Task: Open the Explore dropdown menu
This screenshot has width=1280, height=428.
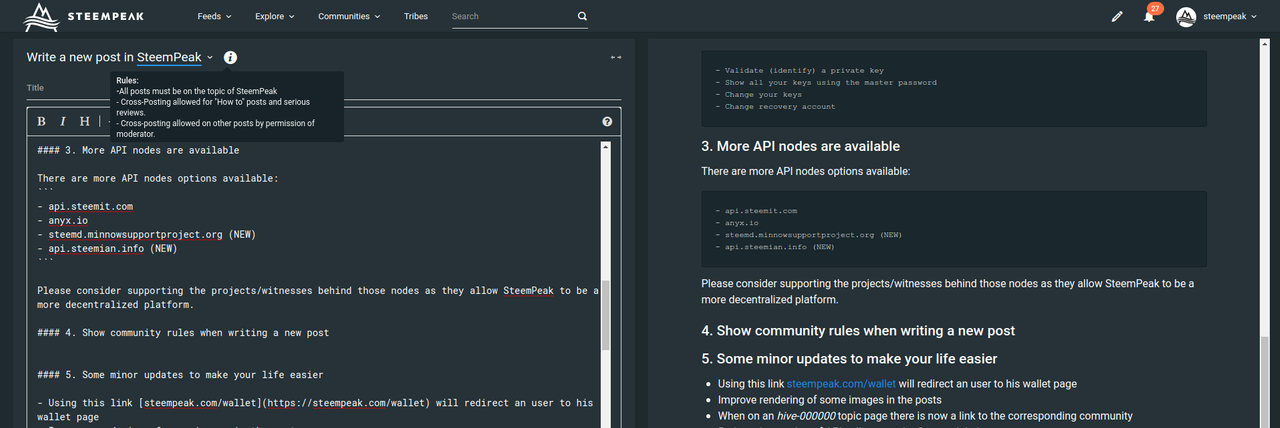Action: coord(274,16)
